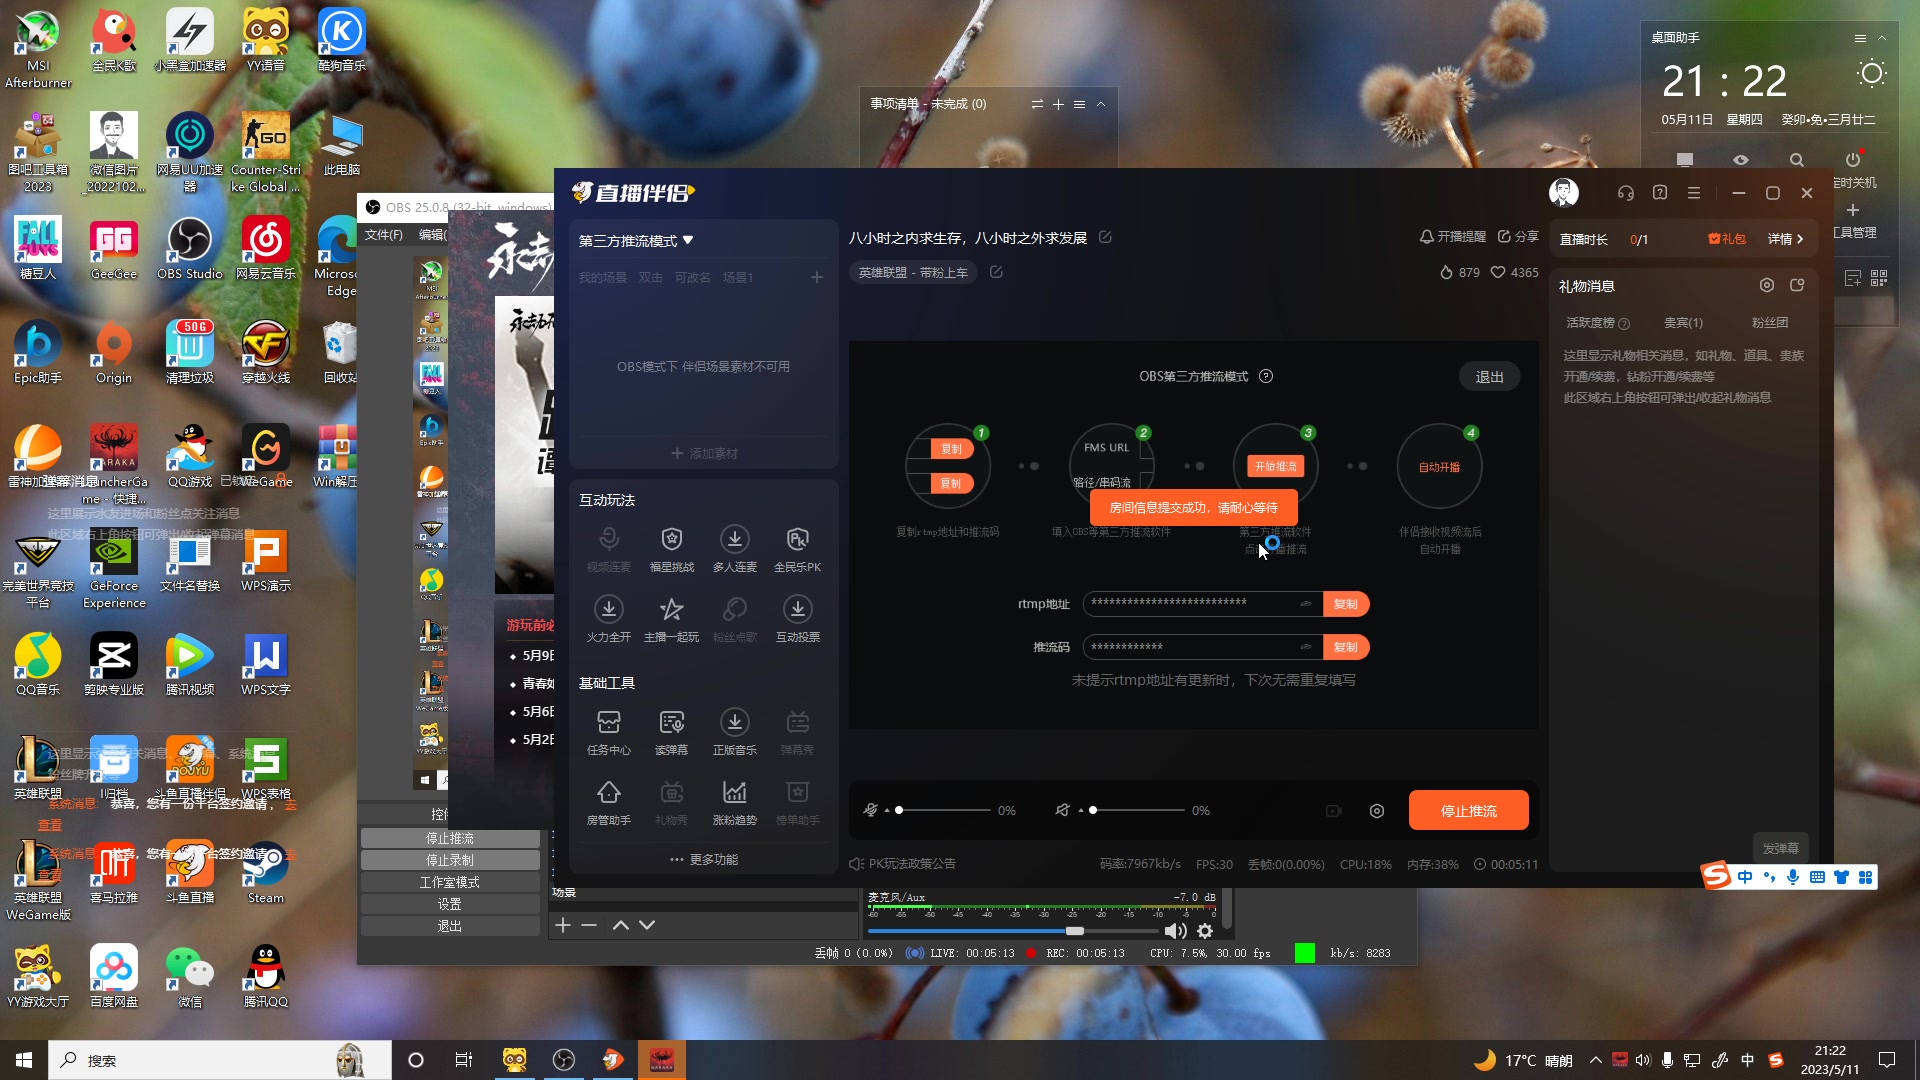Image resolution: width=1920 pixels, height=1080 pixels.
Task: Open 福星挑战 interactive feature
Action: (671, 549)
